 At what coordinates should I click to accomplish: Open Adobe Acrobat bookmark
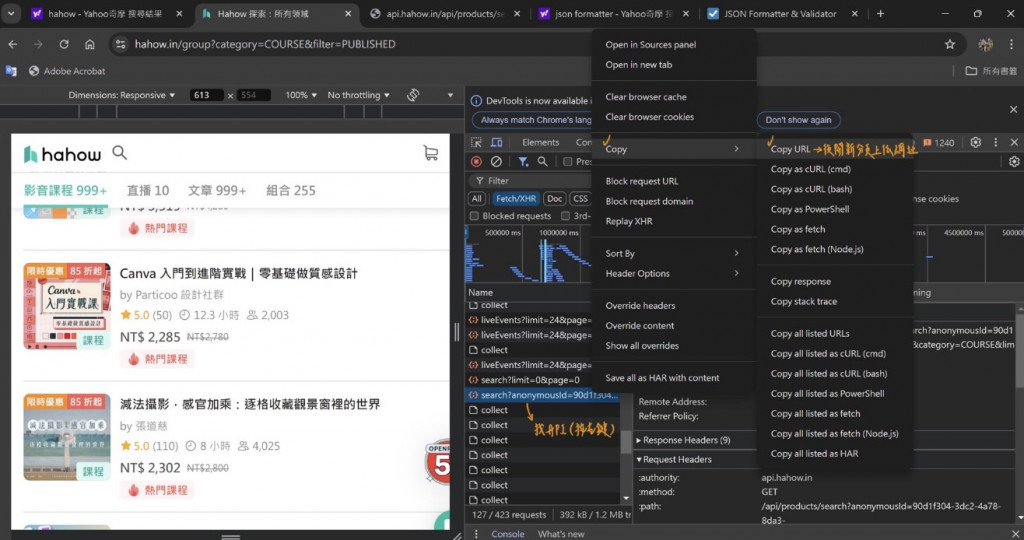(x=67, y=71)
